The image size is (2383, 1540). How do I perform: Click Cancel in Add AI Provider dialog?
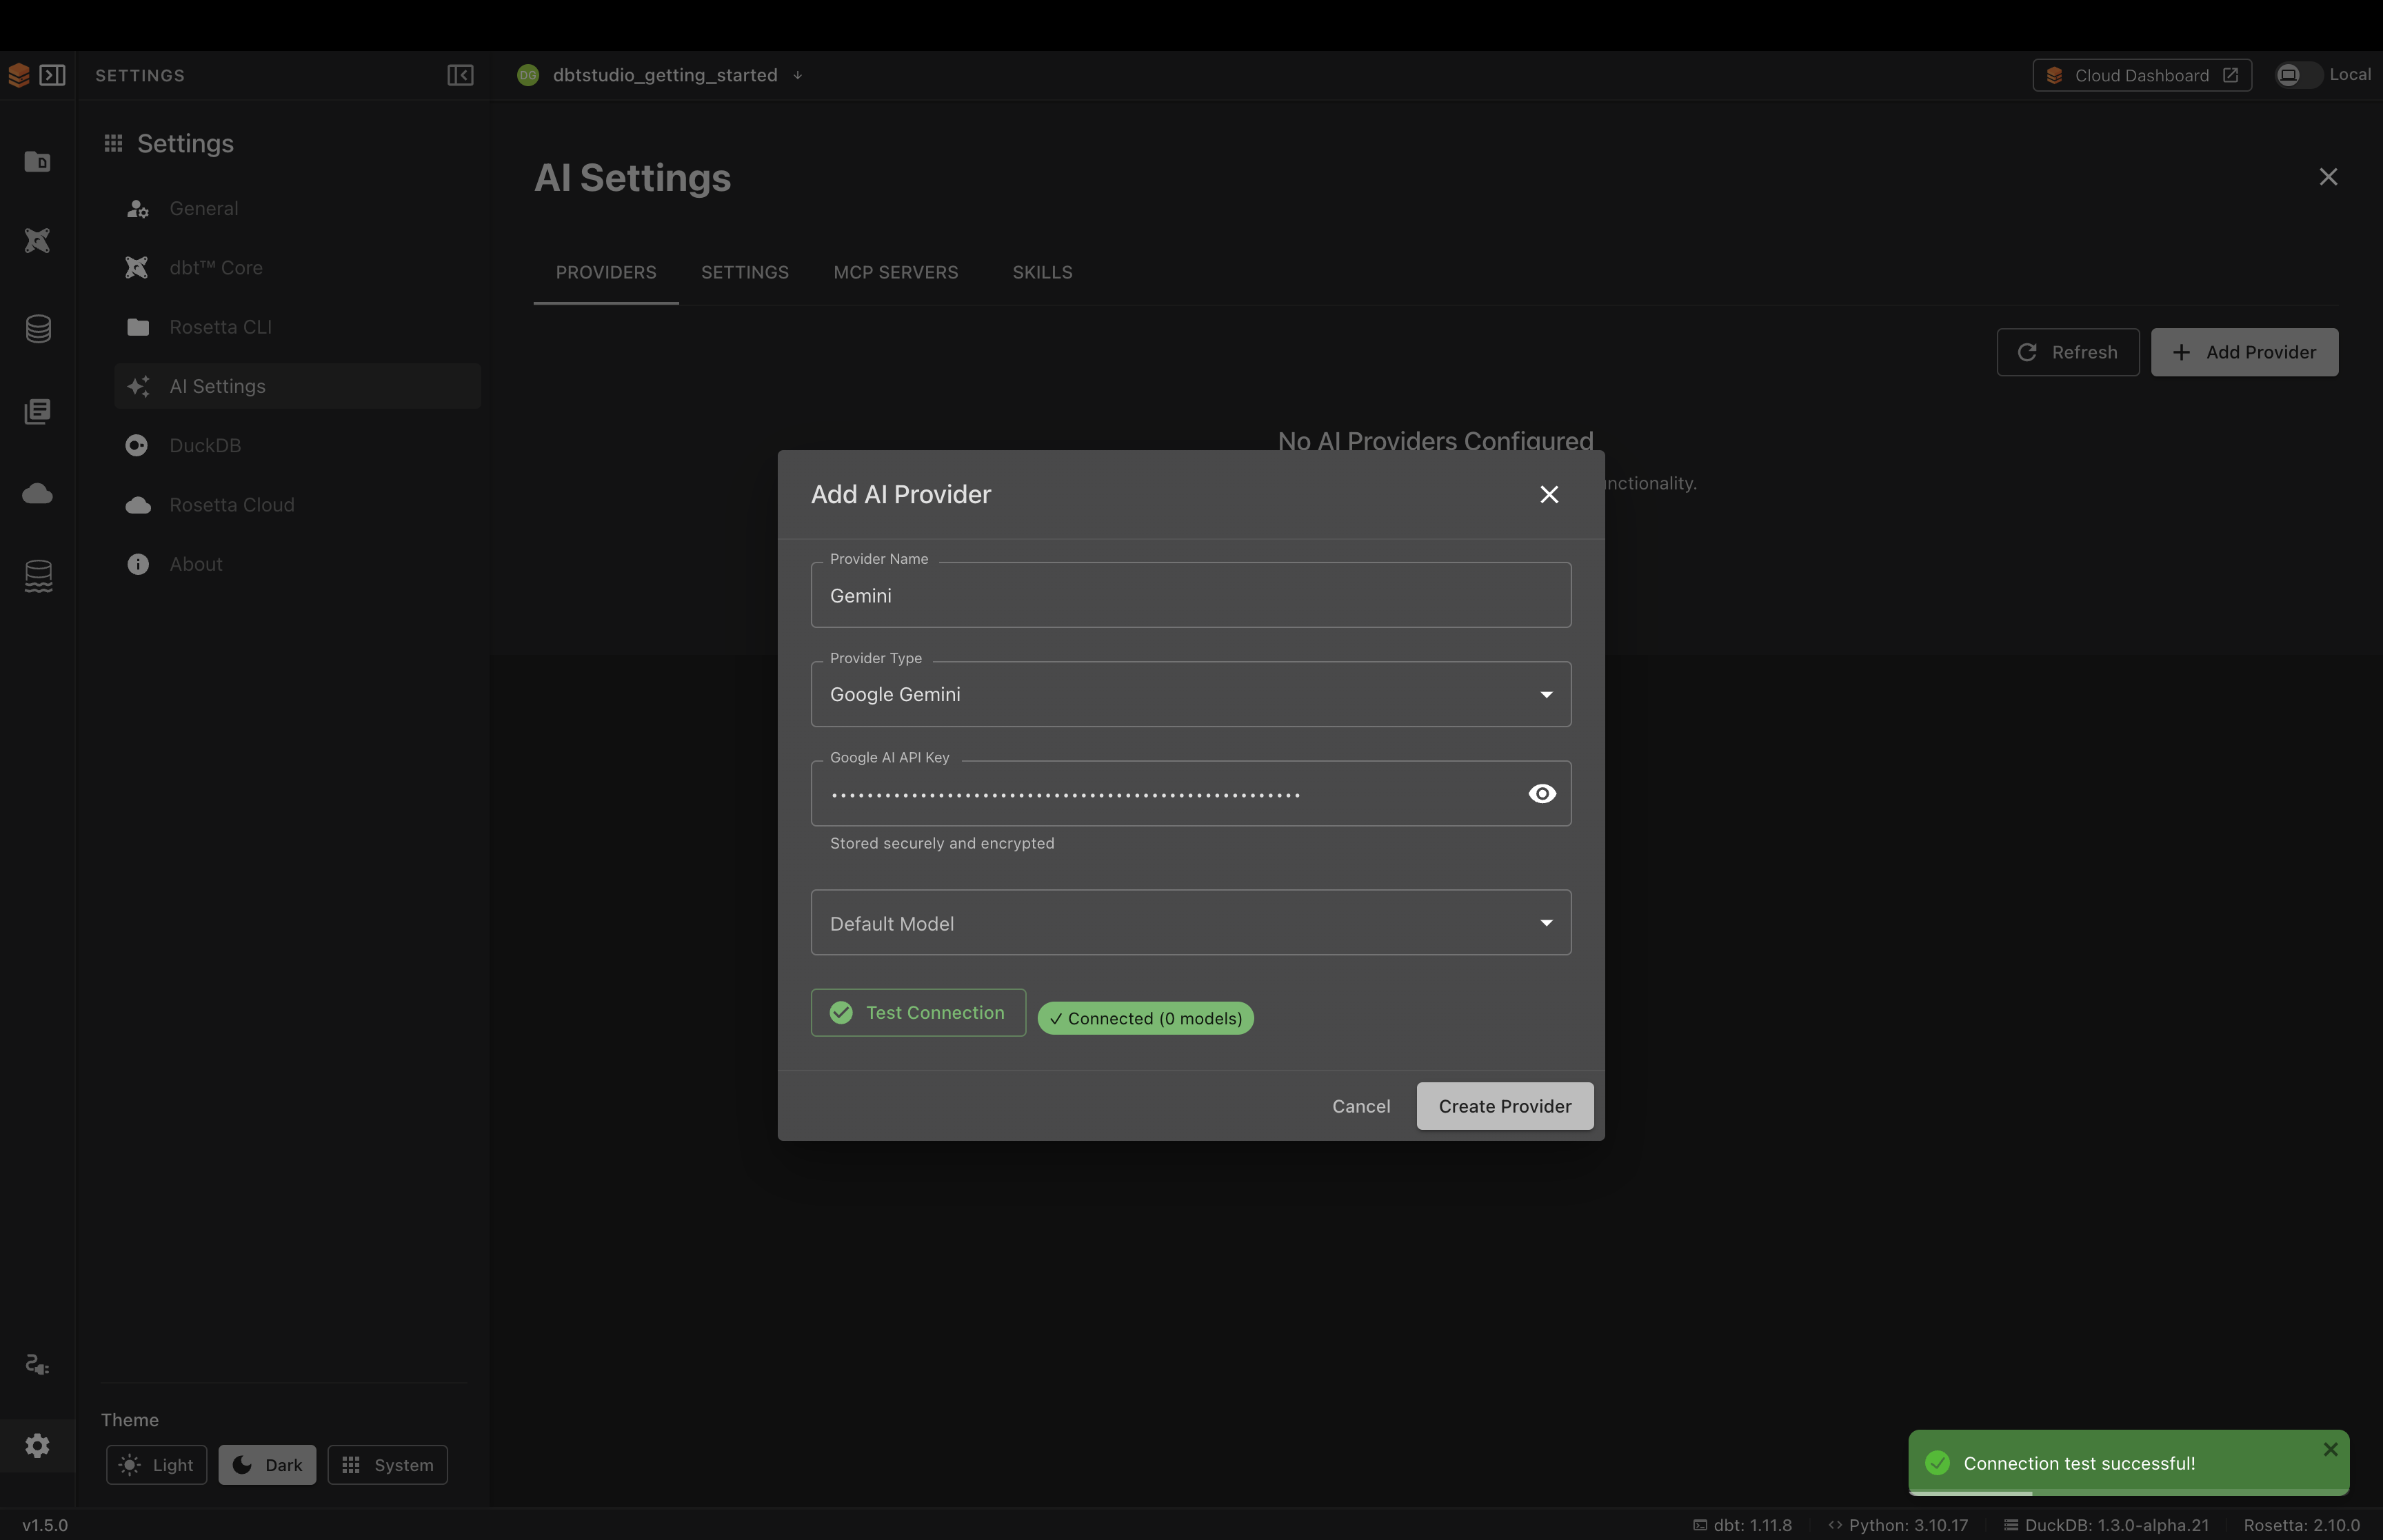pyautogui.click(x=1361, y=1106)
